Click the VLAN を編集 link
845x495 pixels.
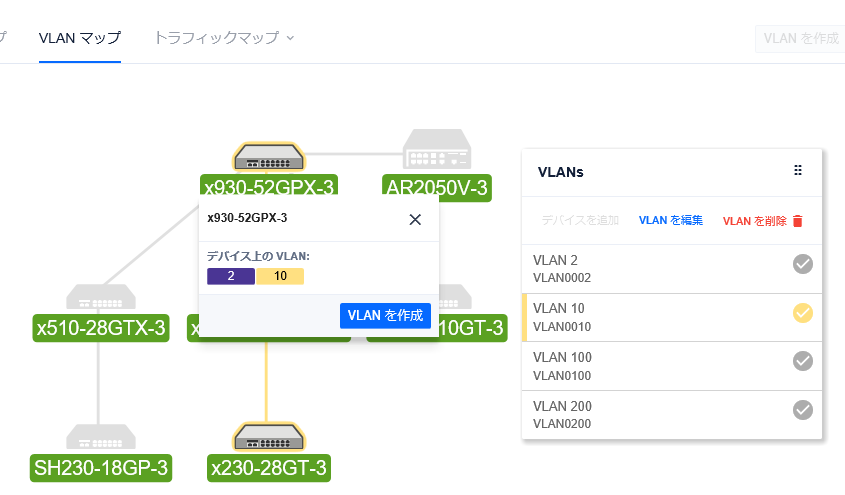point(671,220)
